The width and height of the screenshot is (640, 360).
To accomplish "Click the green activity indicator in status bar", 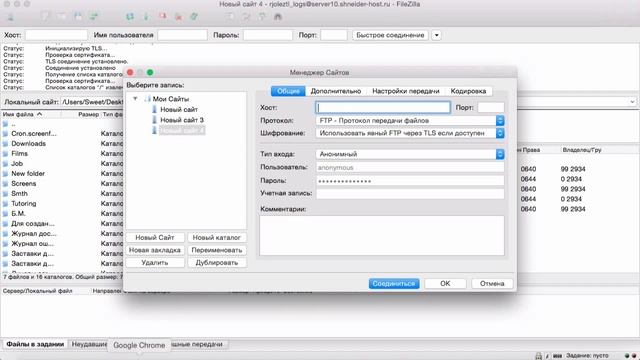I will [x=627, y=356].
